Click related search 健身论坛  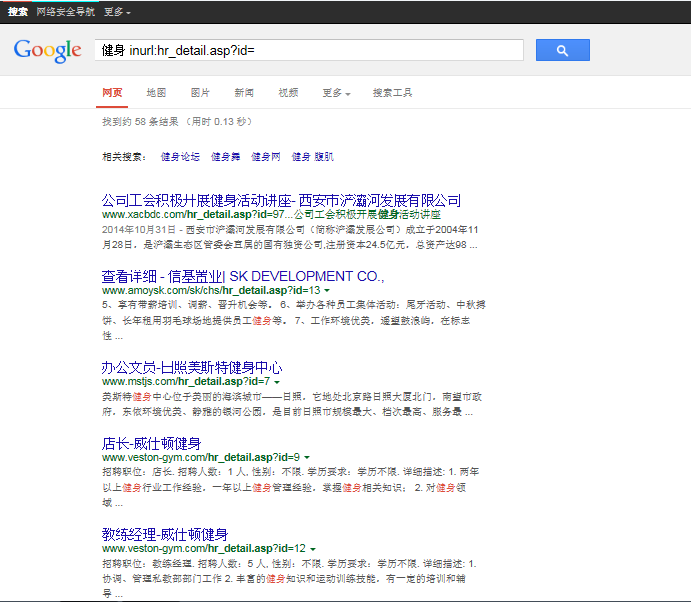(180, 156)
